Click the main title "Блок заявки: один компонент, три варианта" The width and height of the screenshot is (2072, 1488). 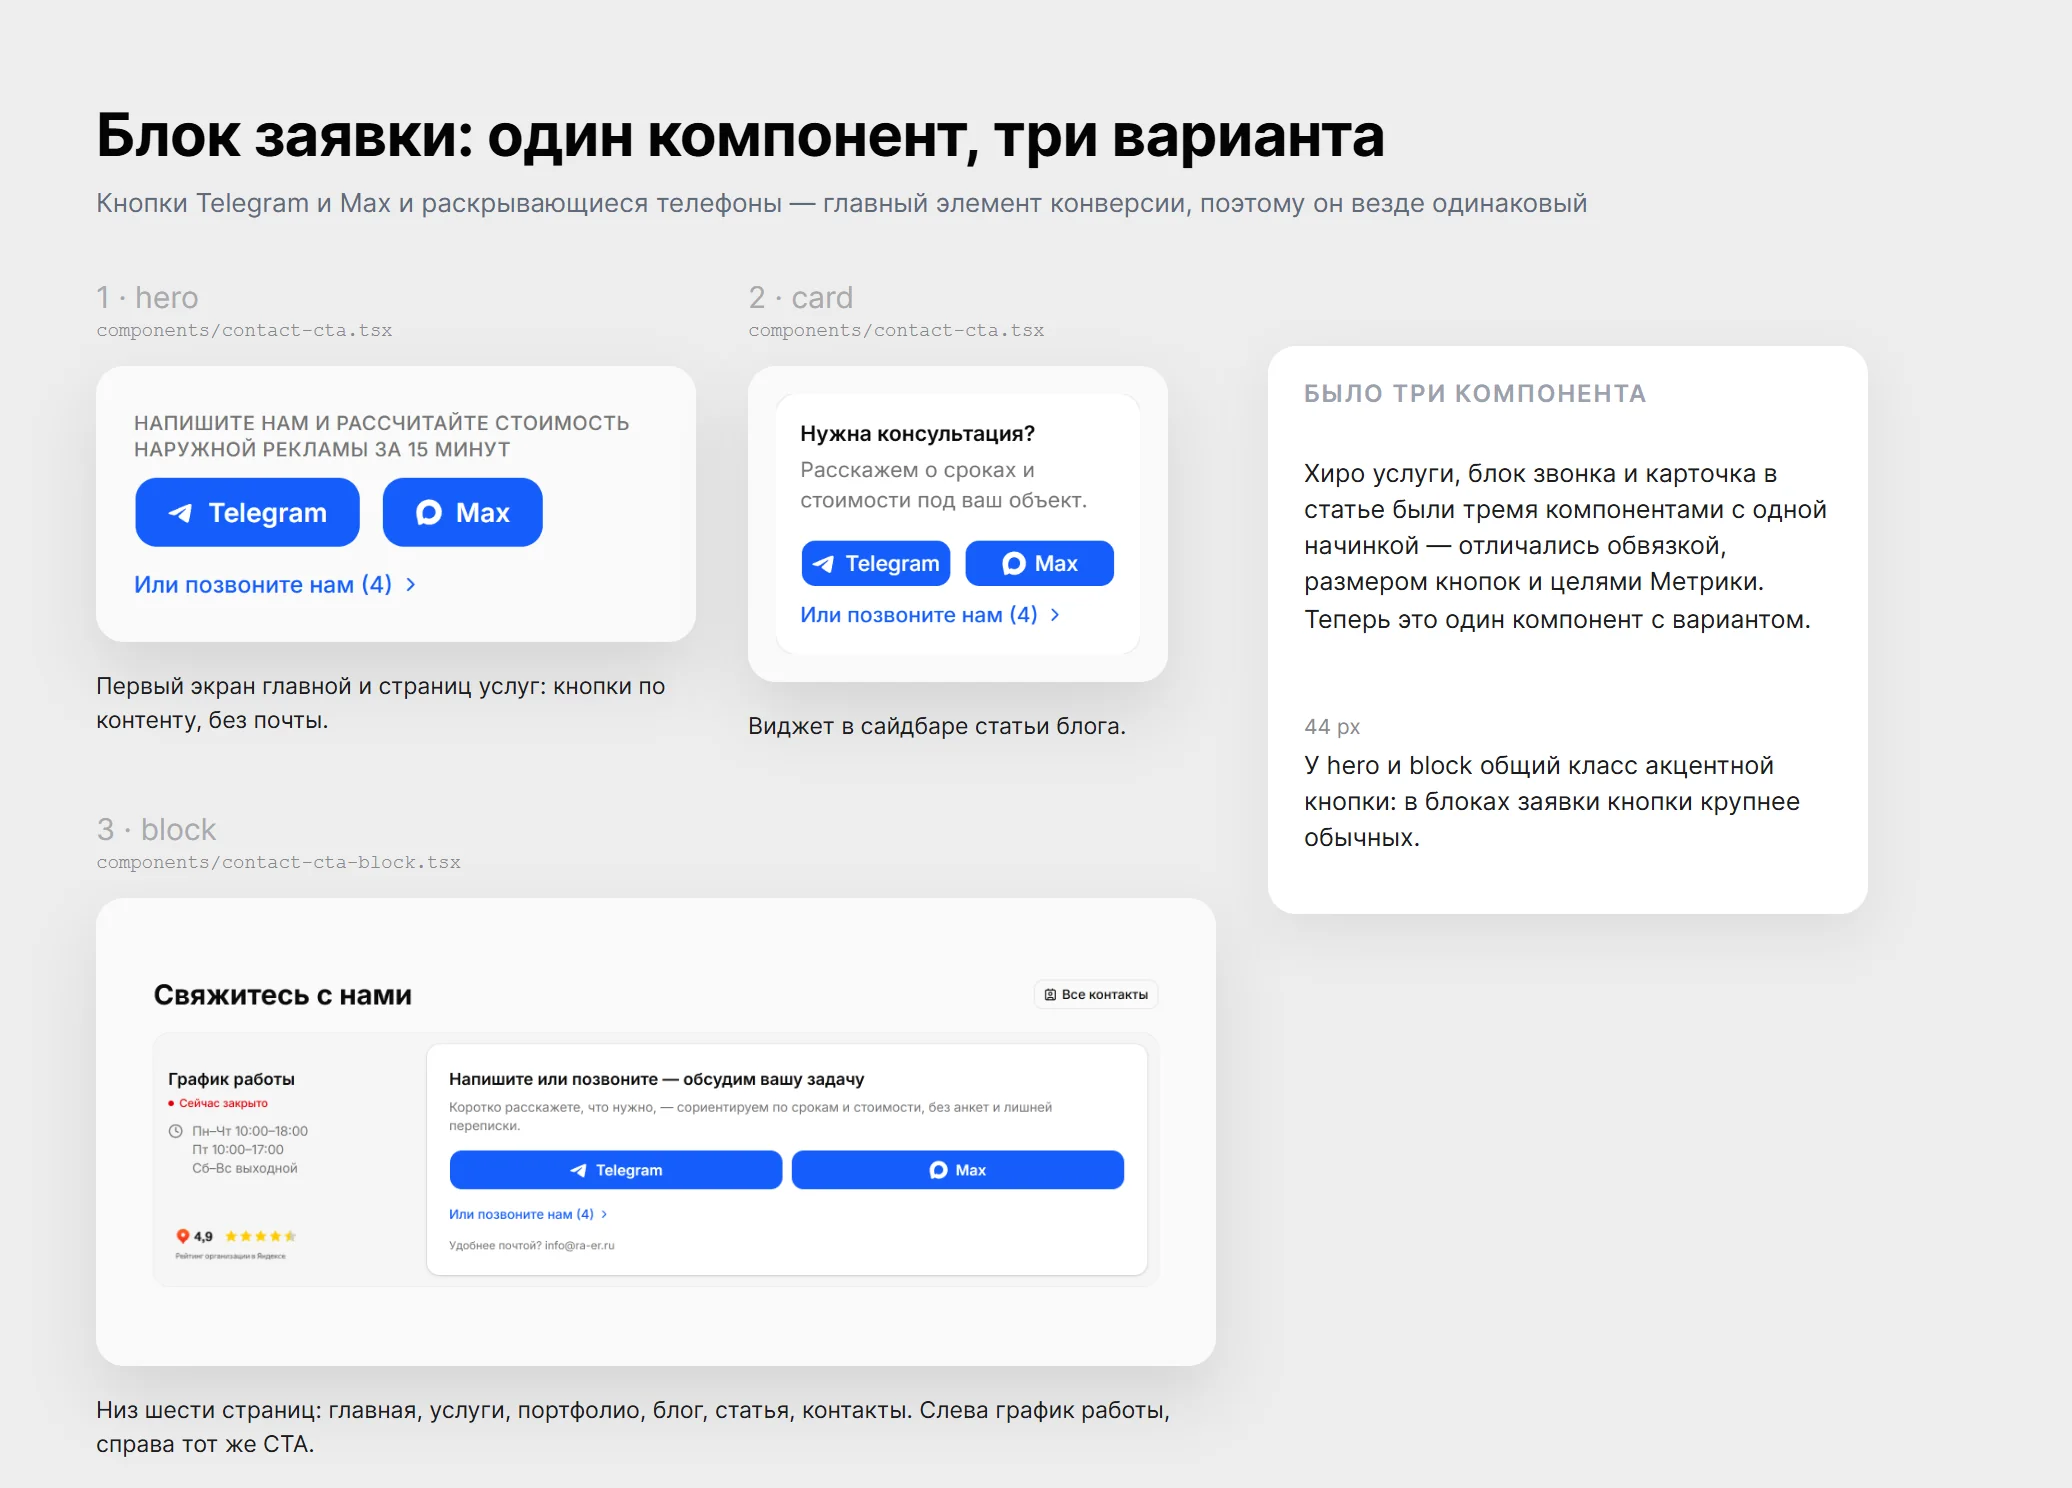(740, 135)
